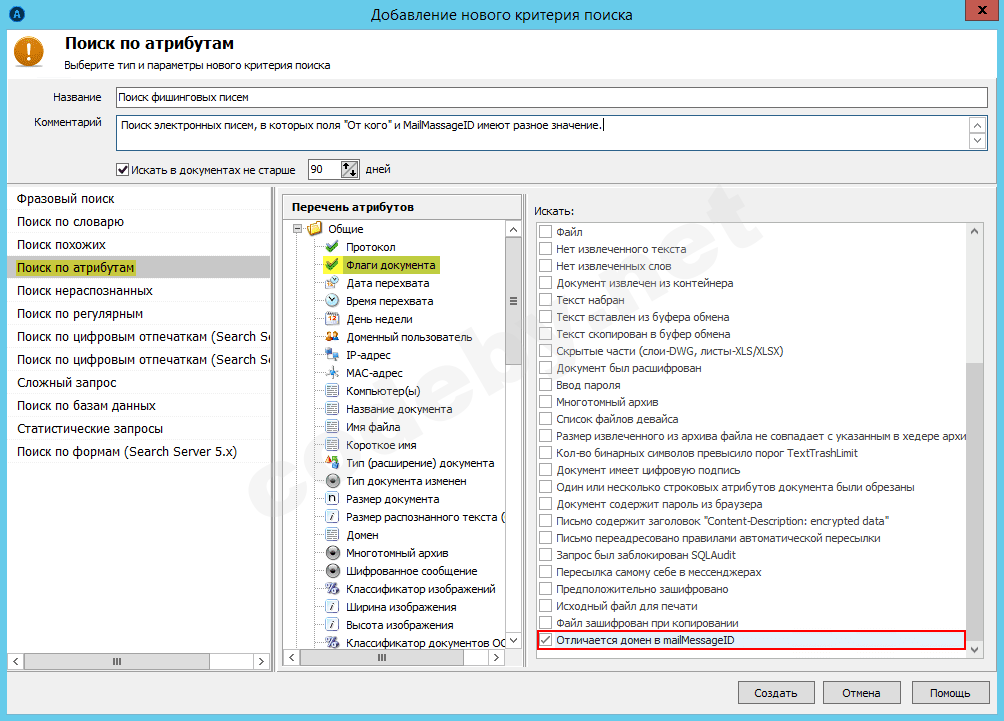Click the Высота изображения icon
The height and width of the screenshot is (721, 1004).
click(x=332, y=624)
